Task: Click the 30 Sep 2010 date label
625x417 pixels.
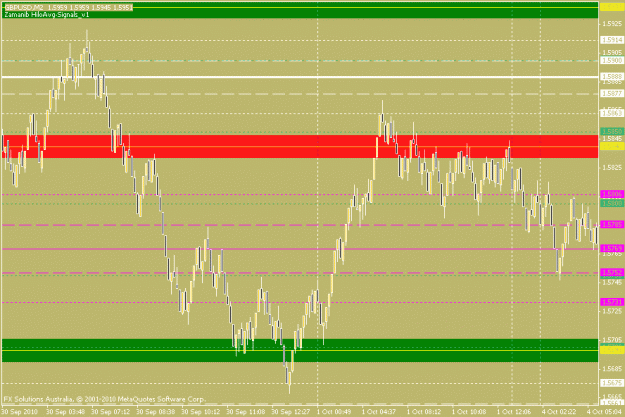Action: click(20, 411)
